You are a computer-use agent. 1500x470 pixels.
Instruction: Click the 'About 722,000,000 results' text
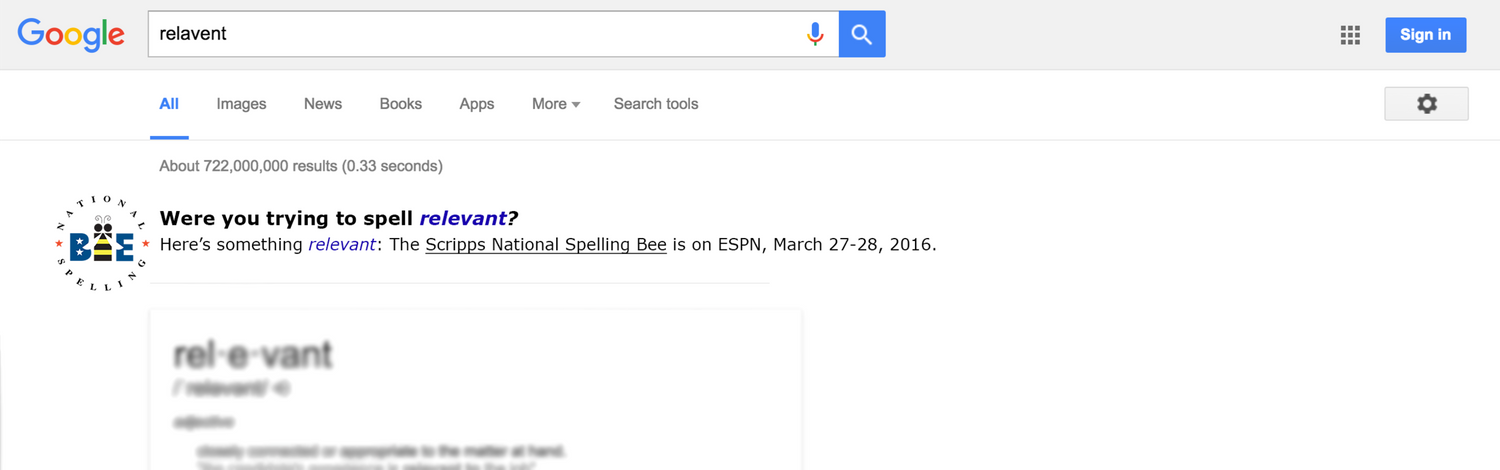click(301, 166)
